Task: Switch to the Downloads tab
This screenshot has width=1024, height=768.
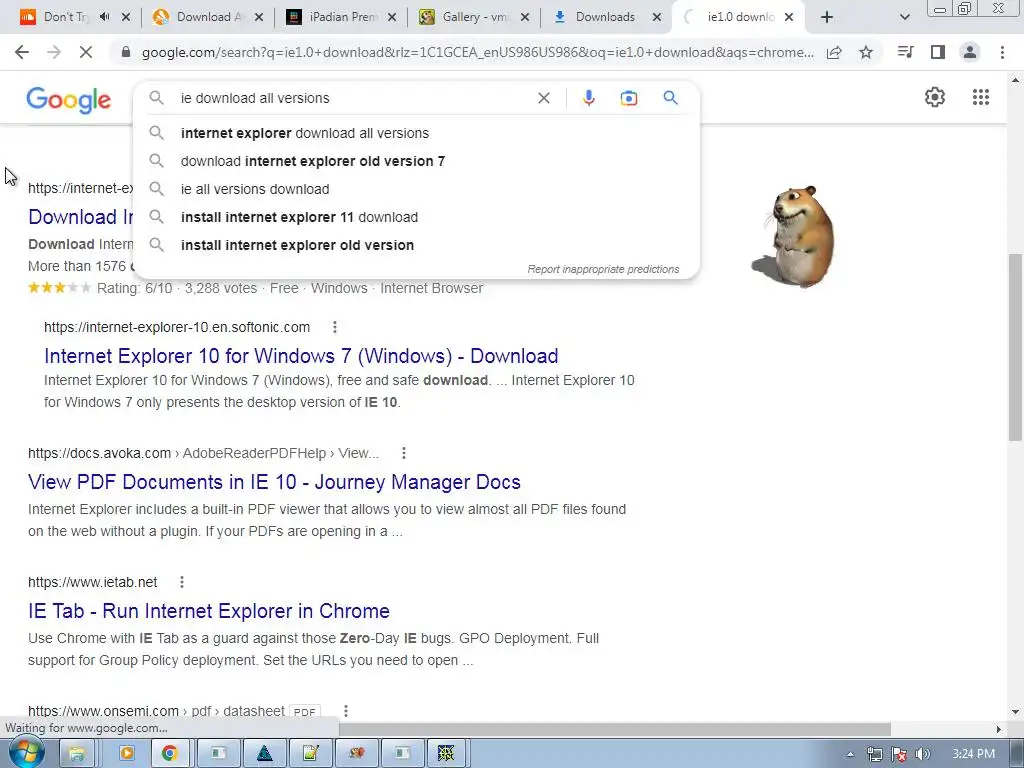Action: pyautogui.click(x=606, y=17)
